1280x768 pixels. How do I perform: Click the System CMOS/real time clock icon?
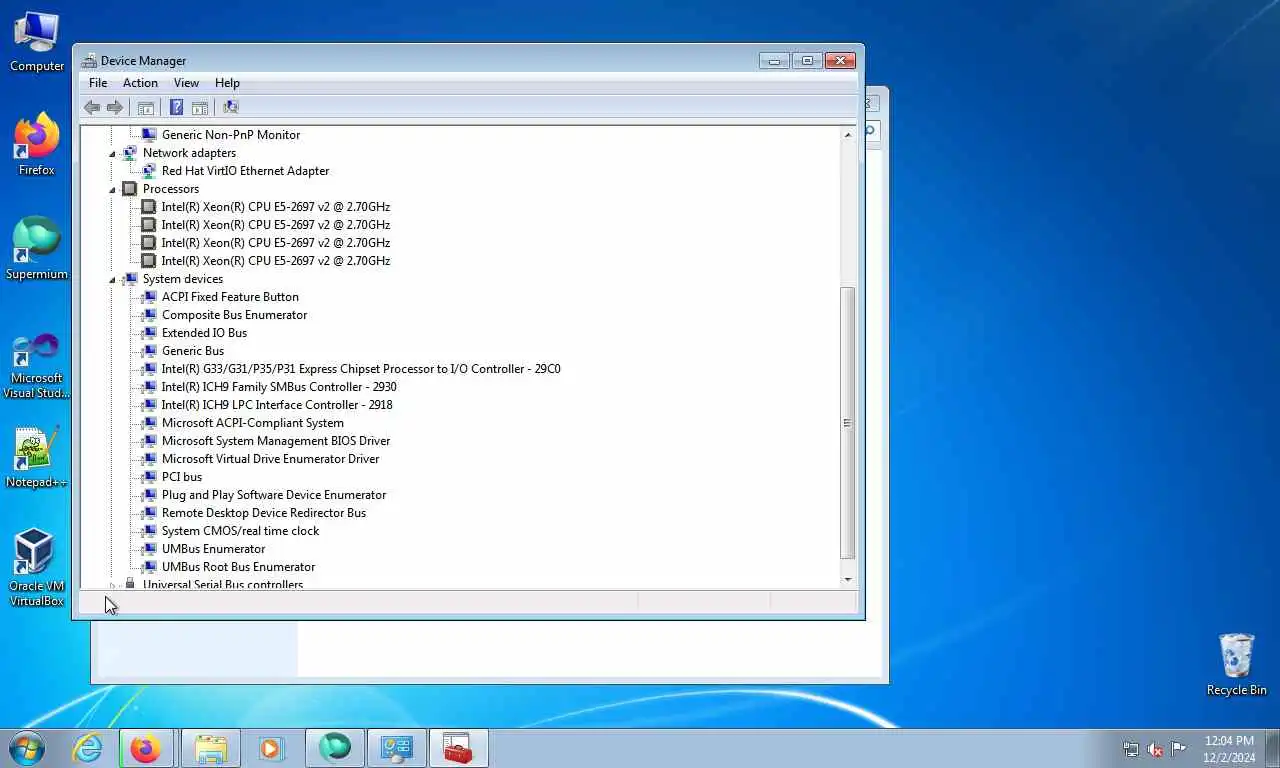tap(148, 531)
